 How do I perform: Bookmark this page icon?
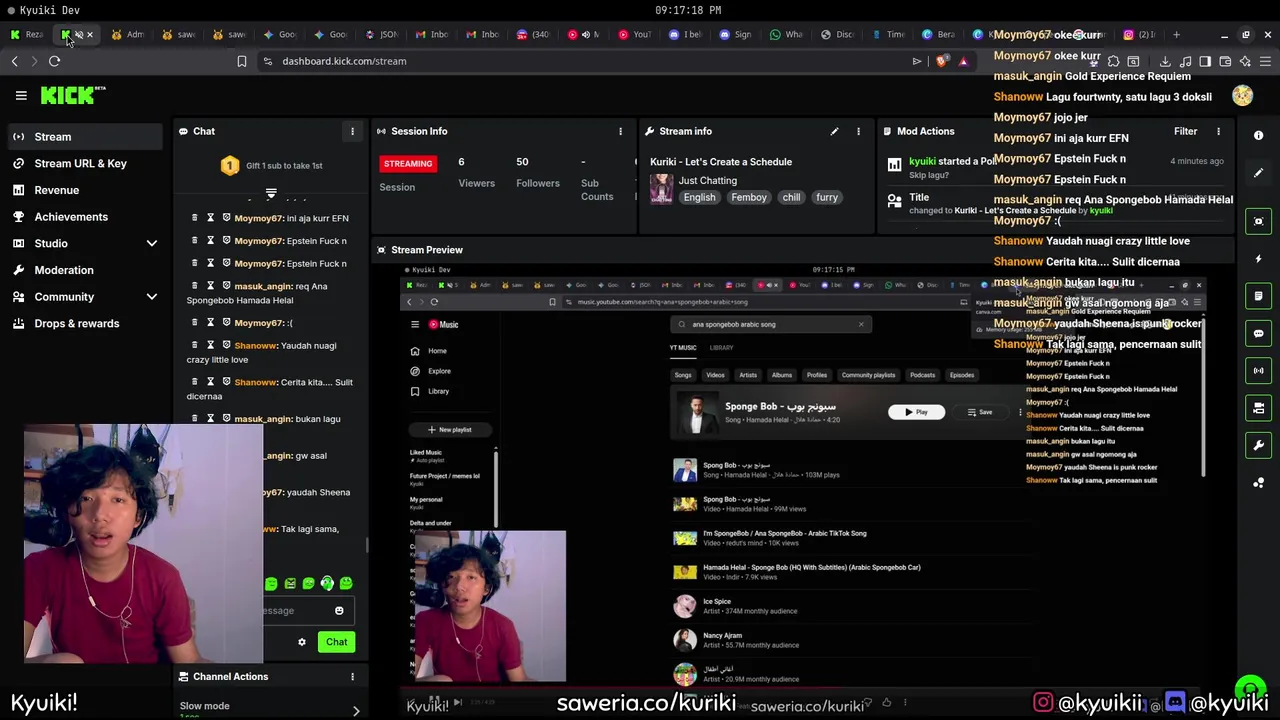241,61
